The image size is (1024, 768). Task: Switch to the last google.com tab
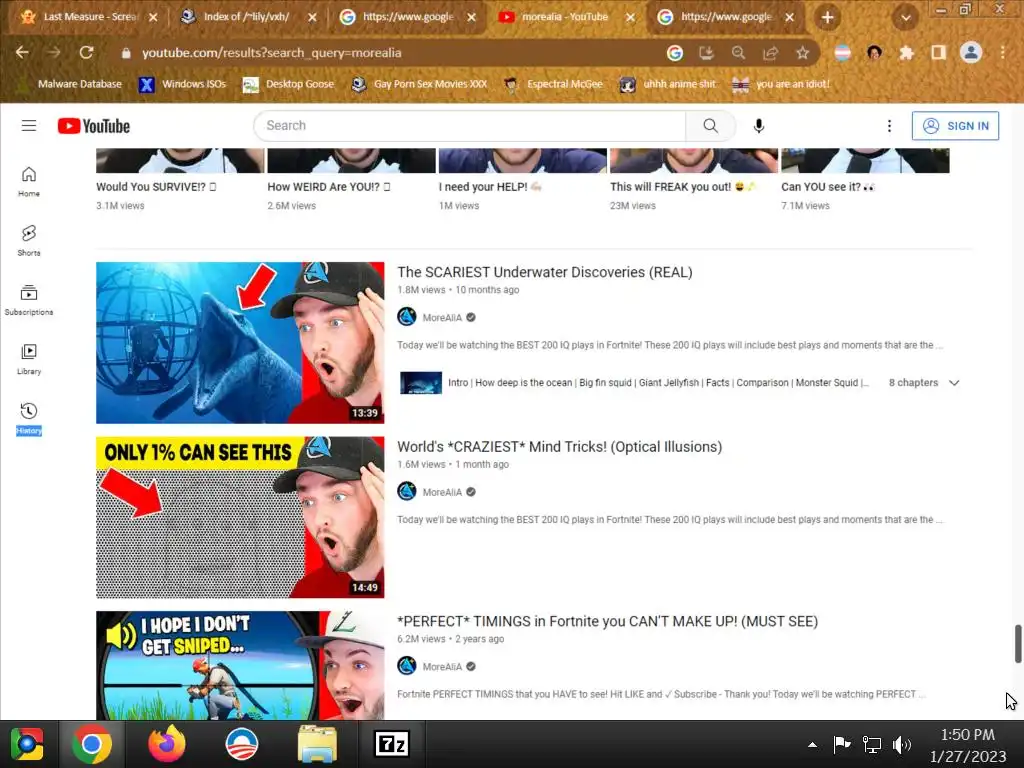coord(726,17)
